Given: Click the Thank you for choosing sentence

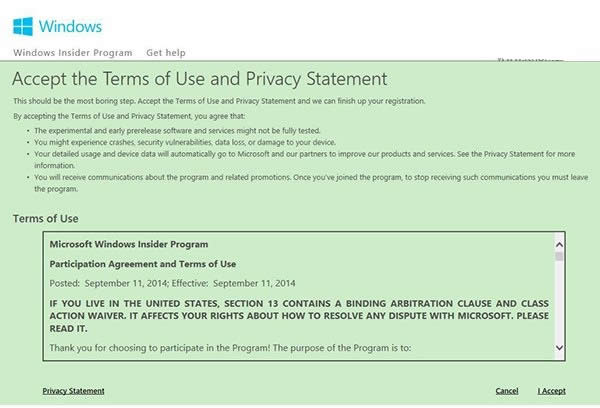Looking at the screenshot, I should coord(230,348).
